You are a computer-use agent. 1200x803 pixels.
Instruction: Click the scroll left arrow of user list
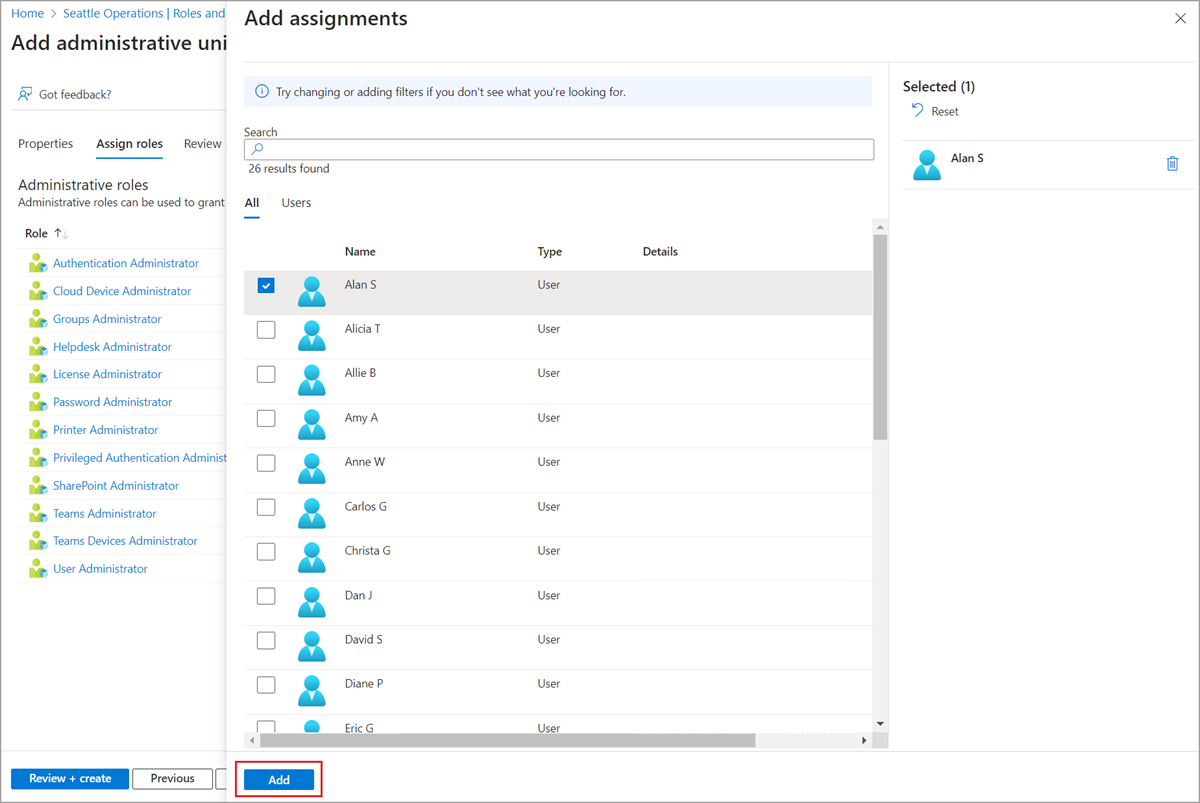coord(251,740)
